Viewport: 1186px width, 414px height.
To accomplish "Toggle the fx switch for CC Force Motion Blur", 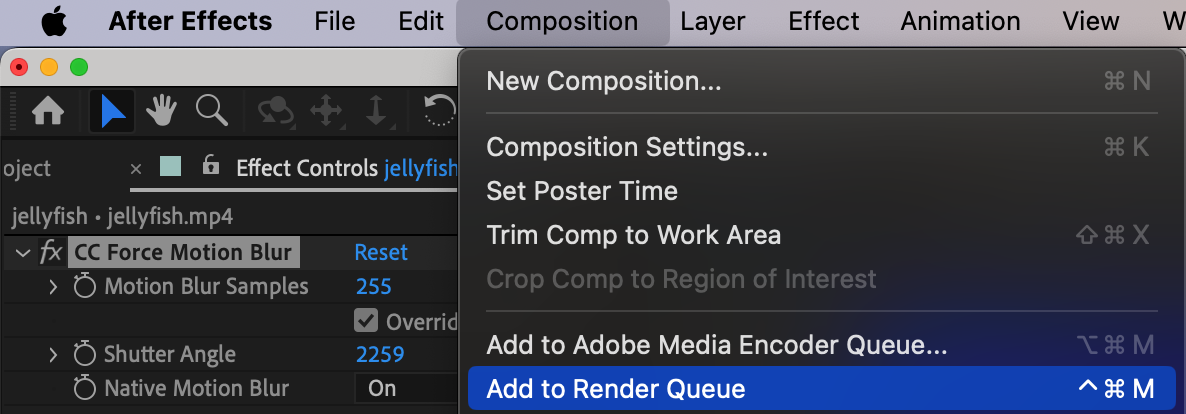I will [x=51, y=252].
